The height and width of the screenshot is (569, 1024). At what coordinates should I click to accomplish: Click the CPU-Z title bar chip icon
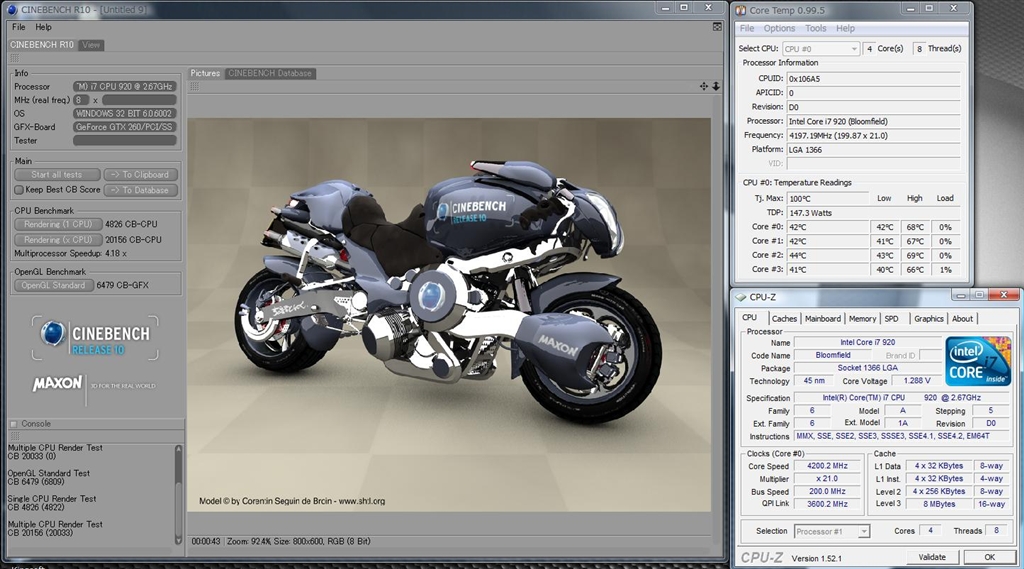pyautogui.click(x=742, y=296)
